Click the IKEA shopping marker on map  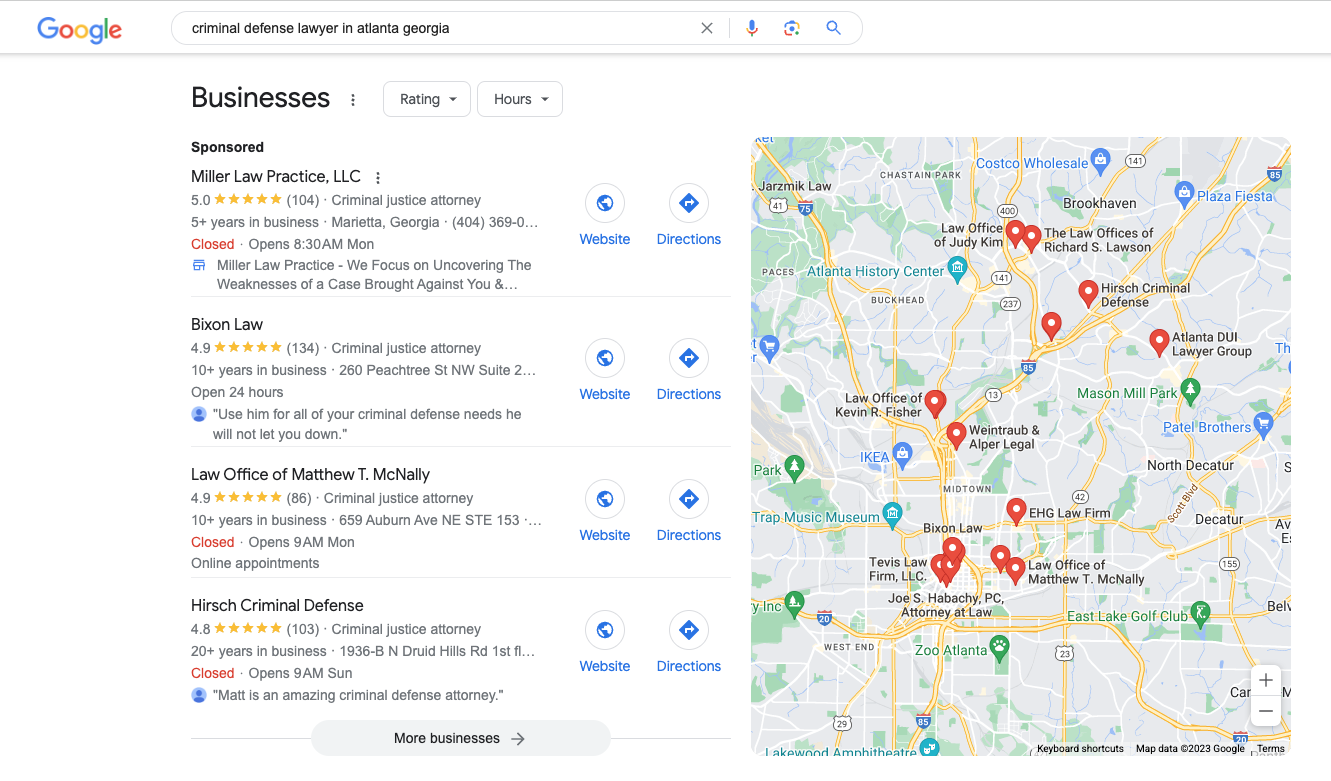coord(903,455)
